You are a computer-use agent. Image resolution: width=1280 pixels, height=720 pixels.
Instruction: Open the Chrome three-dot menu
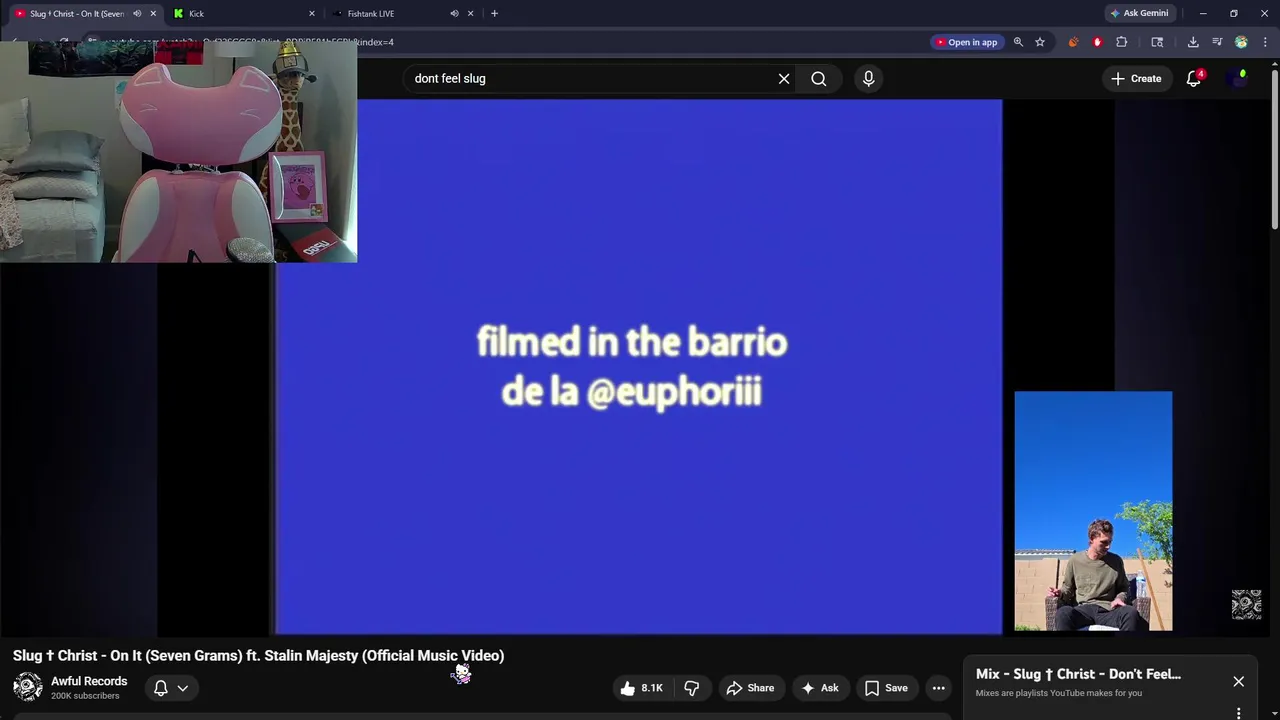(x=1265, y=42)
